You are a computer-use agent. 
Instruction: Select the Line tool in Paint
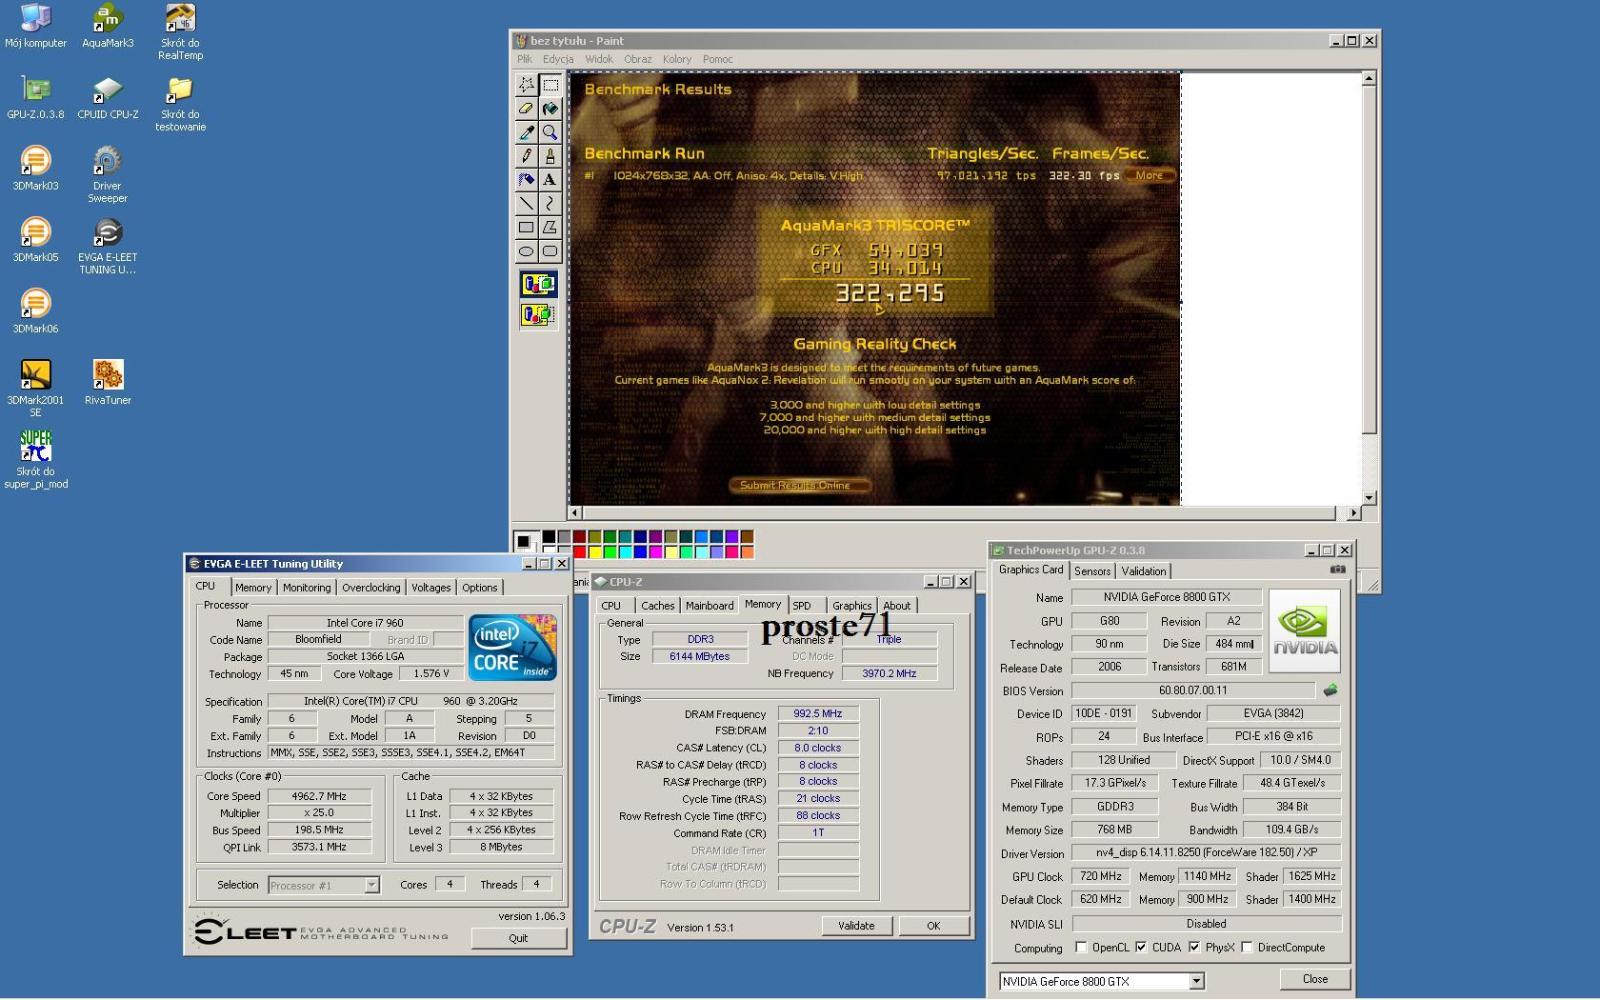526,204
